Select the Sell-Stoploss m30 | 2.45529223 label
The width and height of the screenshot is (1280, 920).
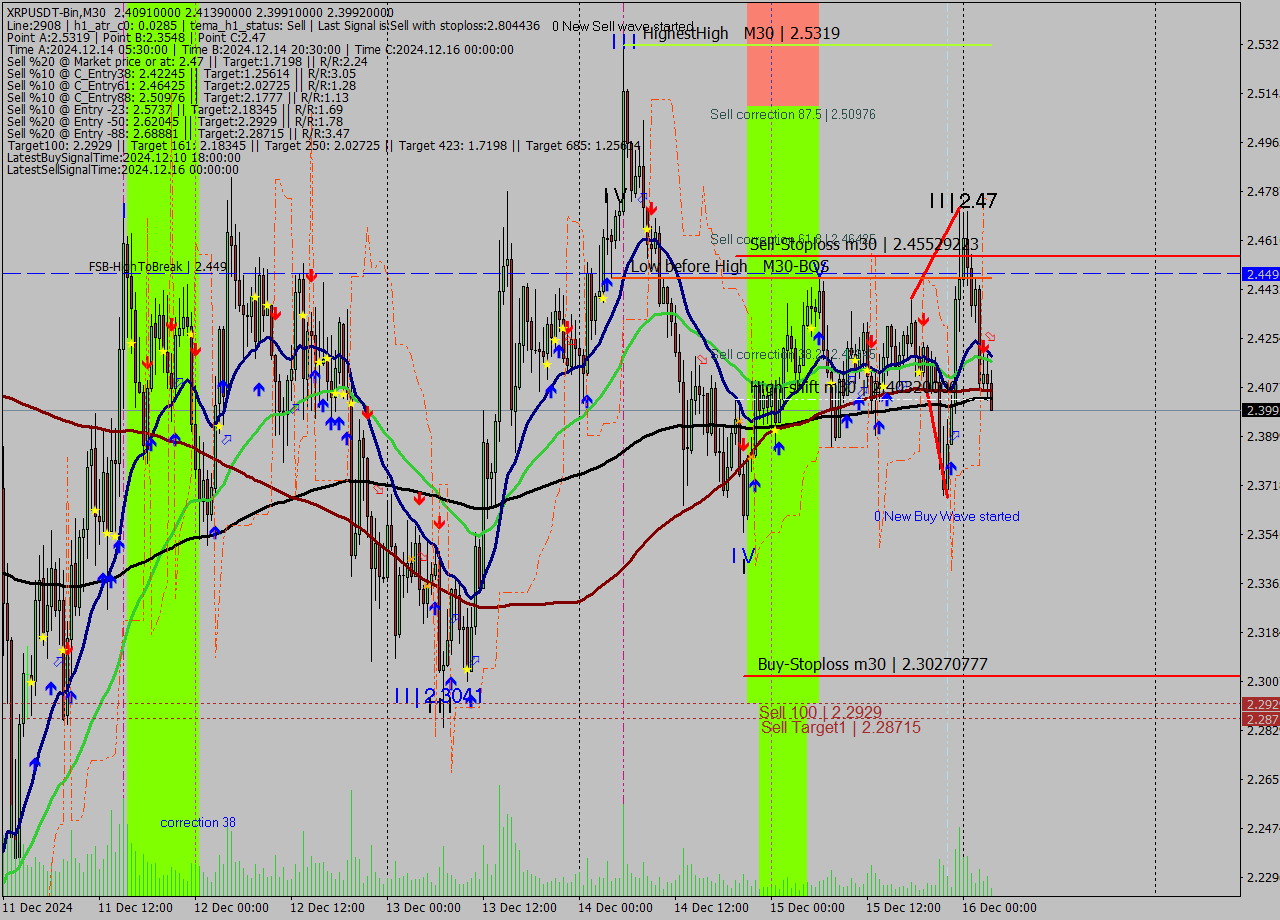click(864, 244)
